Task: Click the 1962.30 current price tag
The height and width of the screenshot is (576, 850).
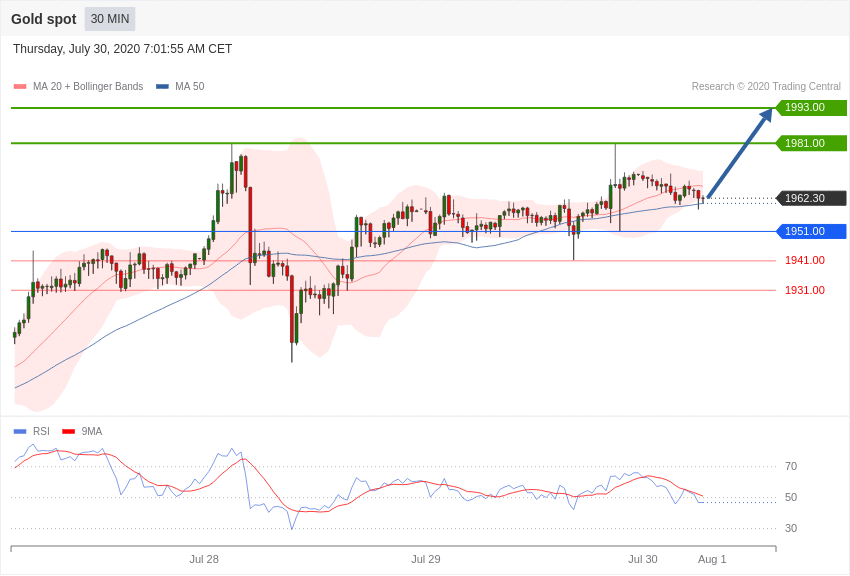Action: tap(812, 198)
